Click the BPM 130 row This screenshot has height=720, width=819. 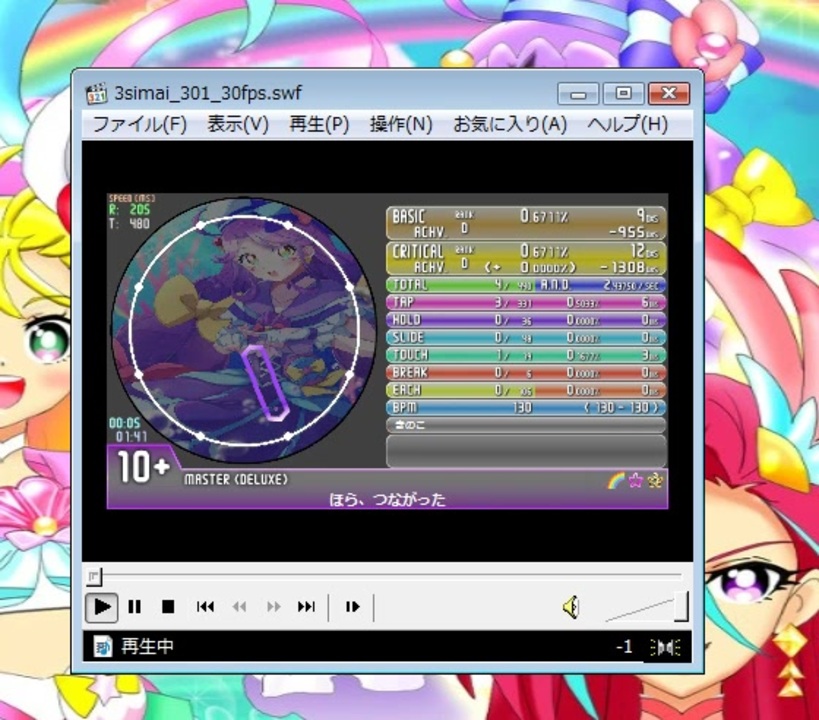526,408
